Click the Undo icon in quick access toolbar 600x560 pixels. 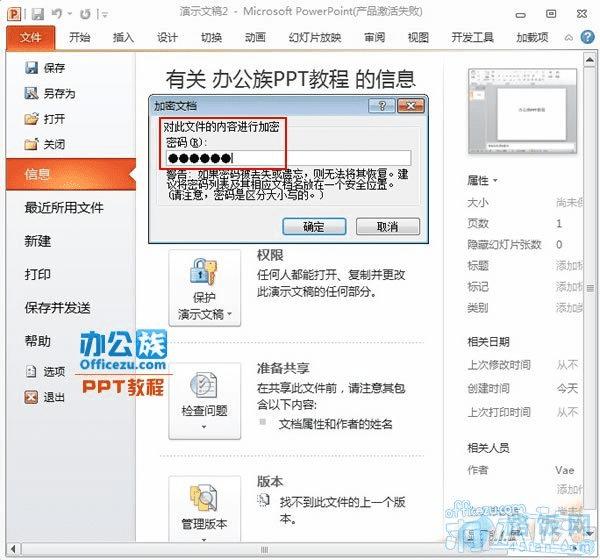[x=57, y=14]
